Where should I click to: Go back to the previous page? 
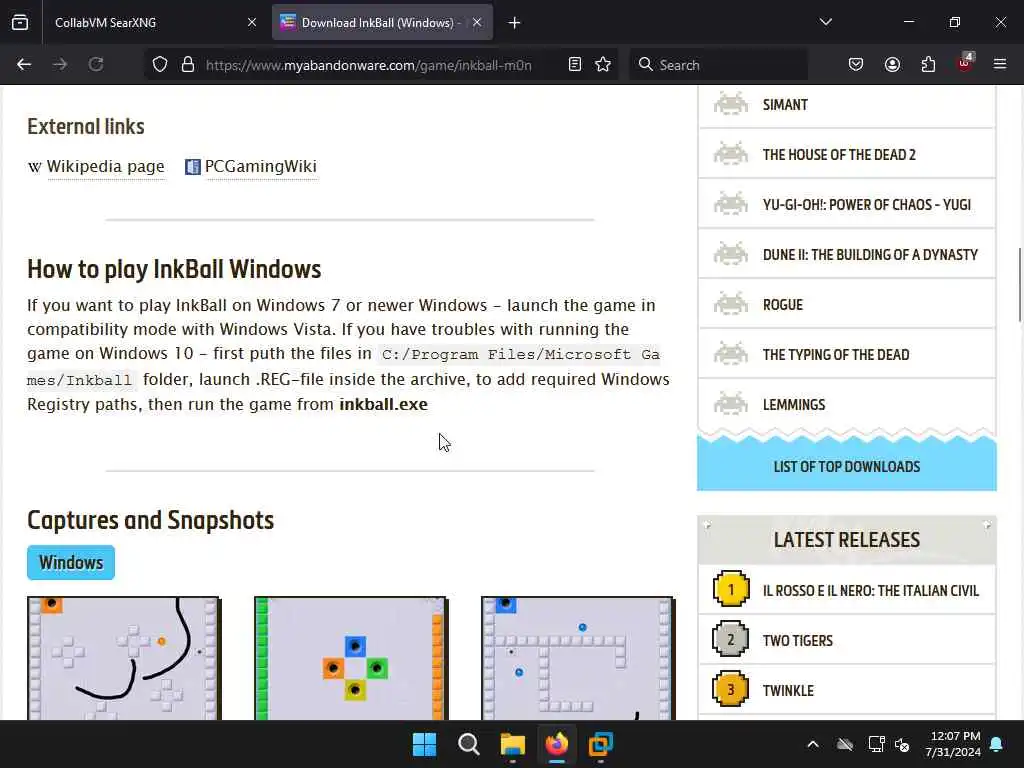point(24,64)
